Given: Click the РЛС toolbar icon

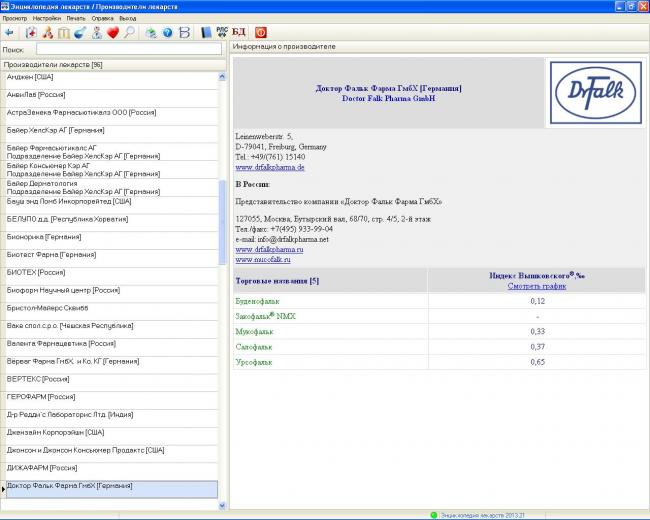Looking at the screenshot, I should point(222,32).
